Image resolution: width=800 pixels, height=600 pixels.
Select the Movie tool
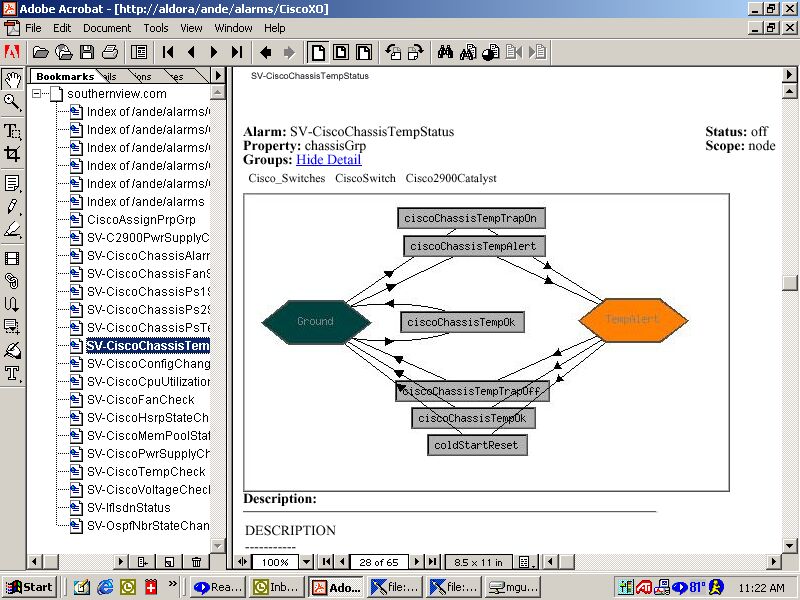13,258
